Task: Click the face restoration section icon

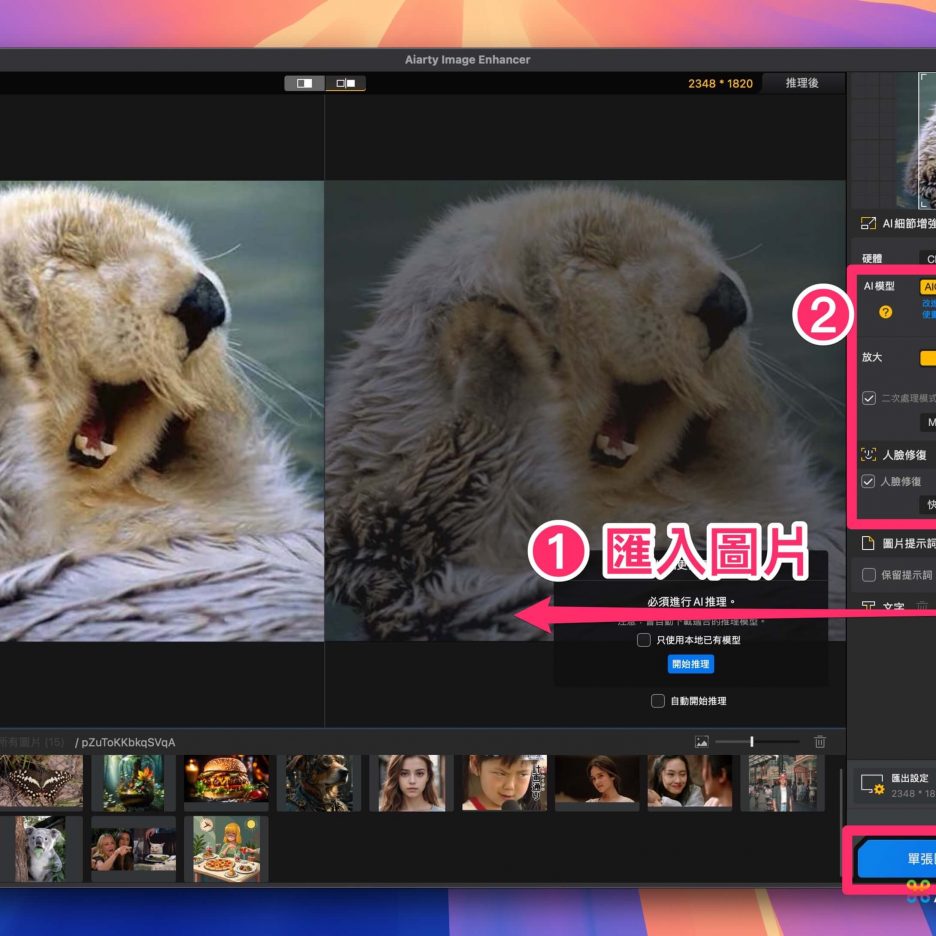Action: point(868,454)
